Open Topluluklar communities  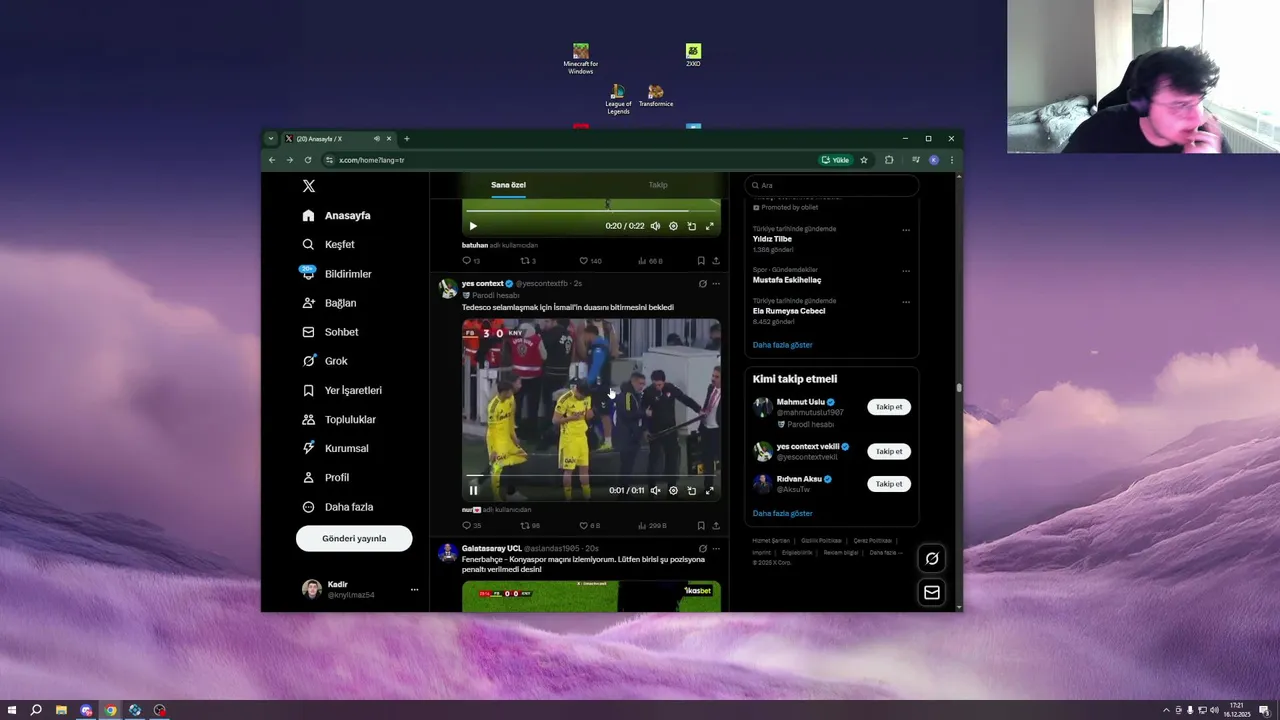tap(338, 419)
